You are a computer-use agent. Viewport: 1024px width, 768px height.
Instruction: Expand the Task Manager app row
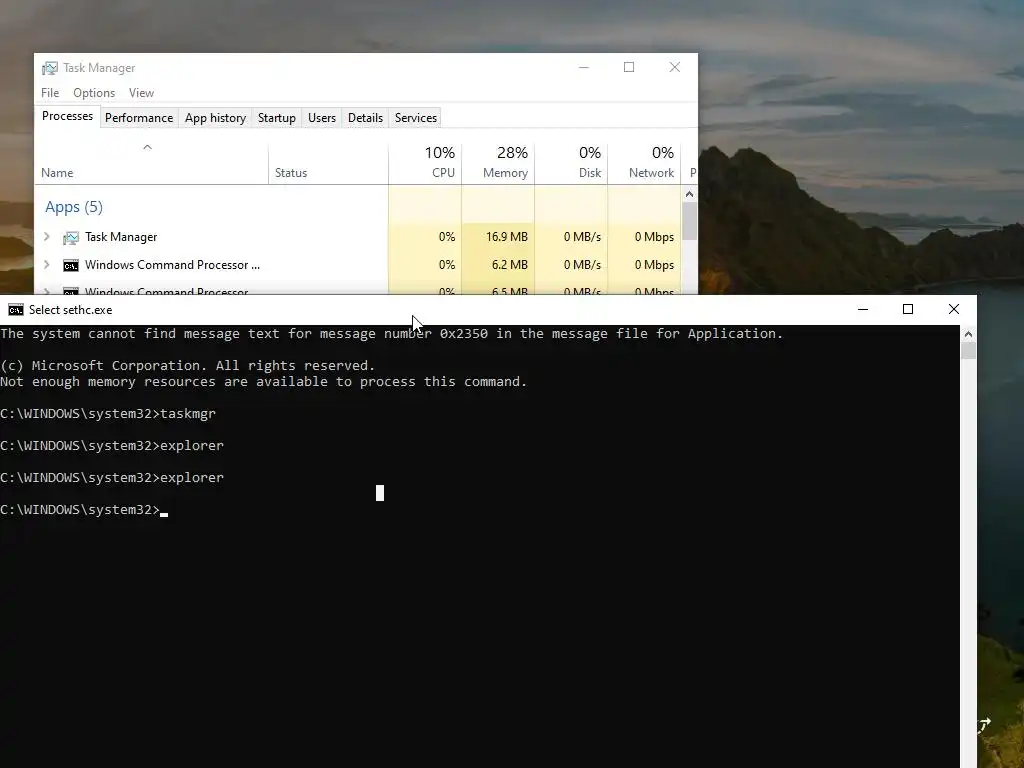pyautogui.click(x=46, y=236)
